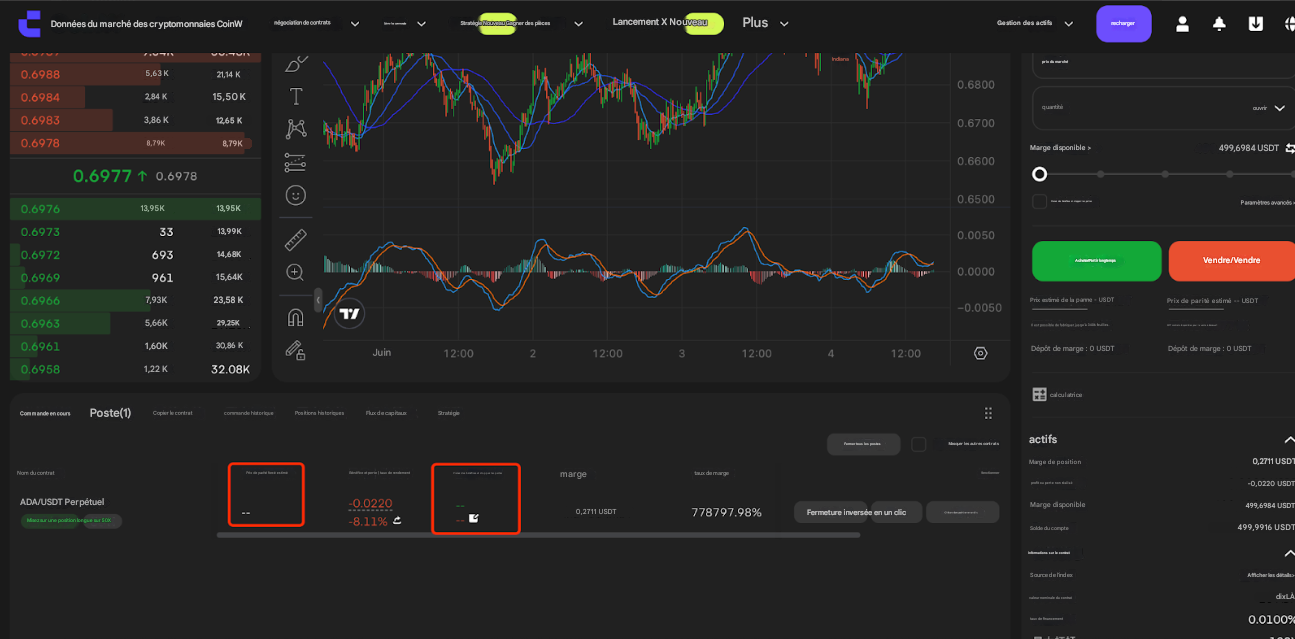This screenshot has width=1295, height=639.
Task: Click the transfer icon beside 499,6984 USDT
Action: point(1290,148)
